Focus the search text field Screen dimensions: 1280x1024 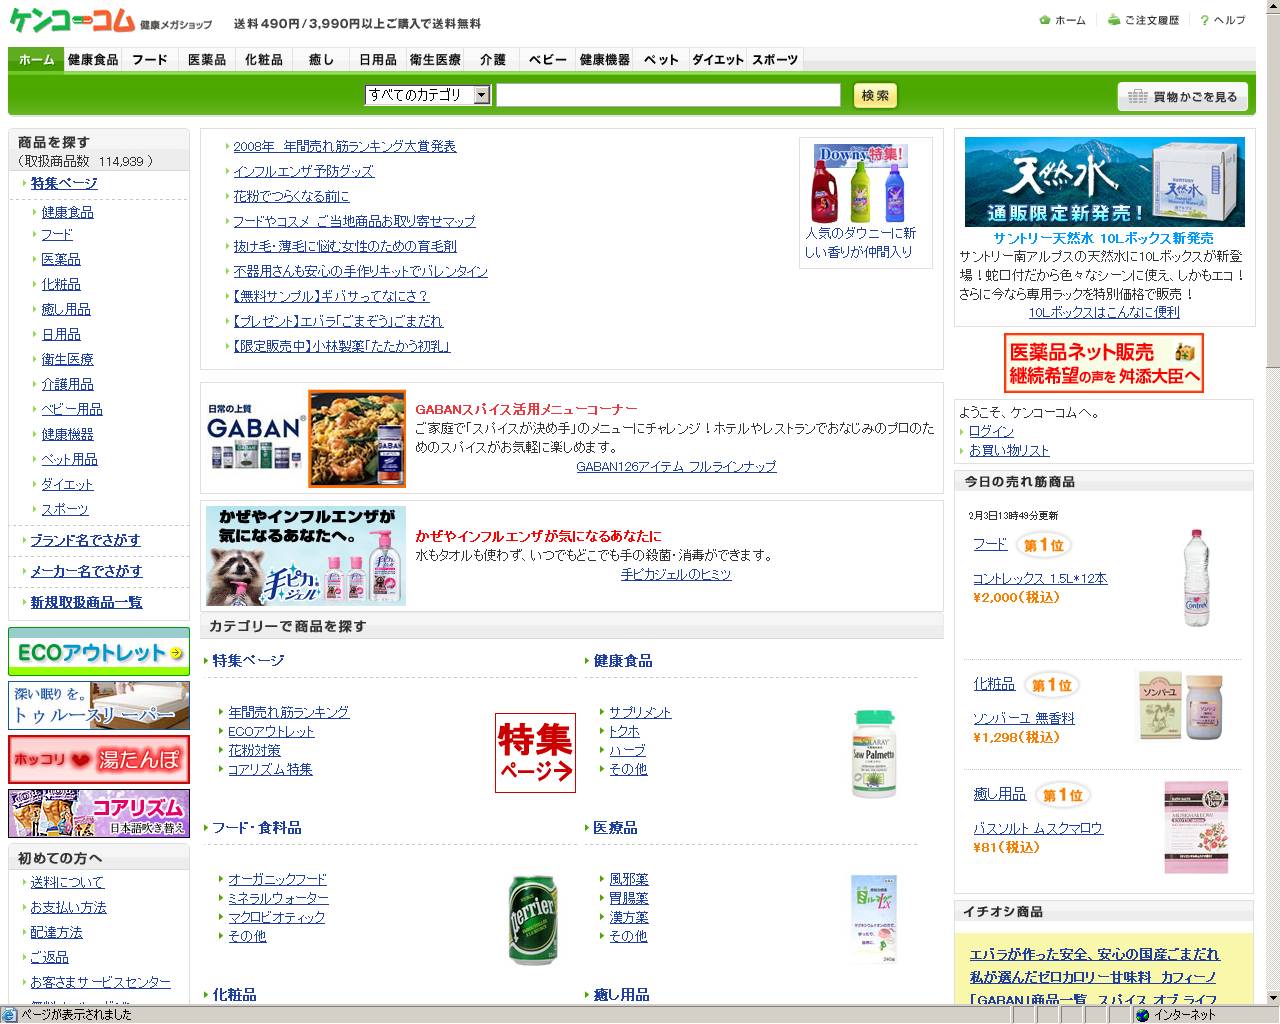coord(668,95)
